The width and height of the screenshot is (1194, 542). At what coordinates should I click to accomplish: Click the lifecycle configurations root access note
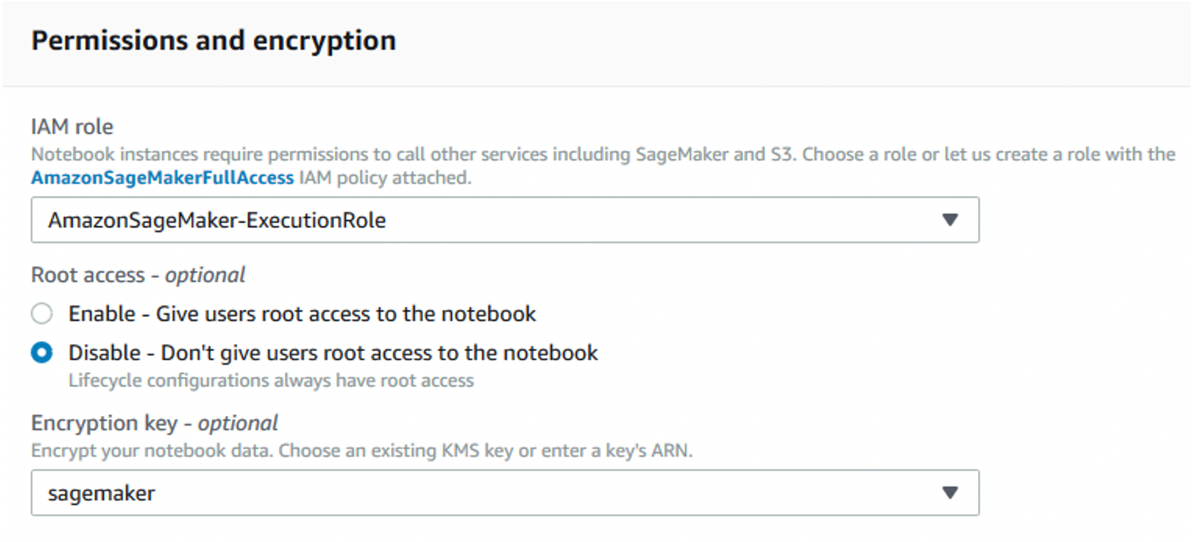(271, 380)
